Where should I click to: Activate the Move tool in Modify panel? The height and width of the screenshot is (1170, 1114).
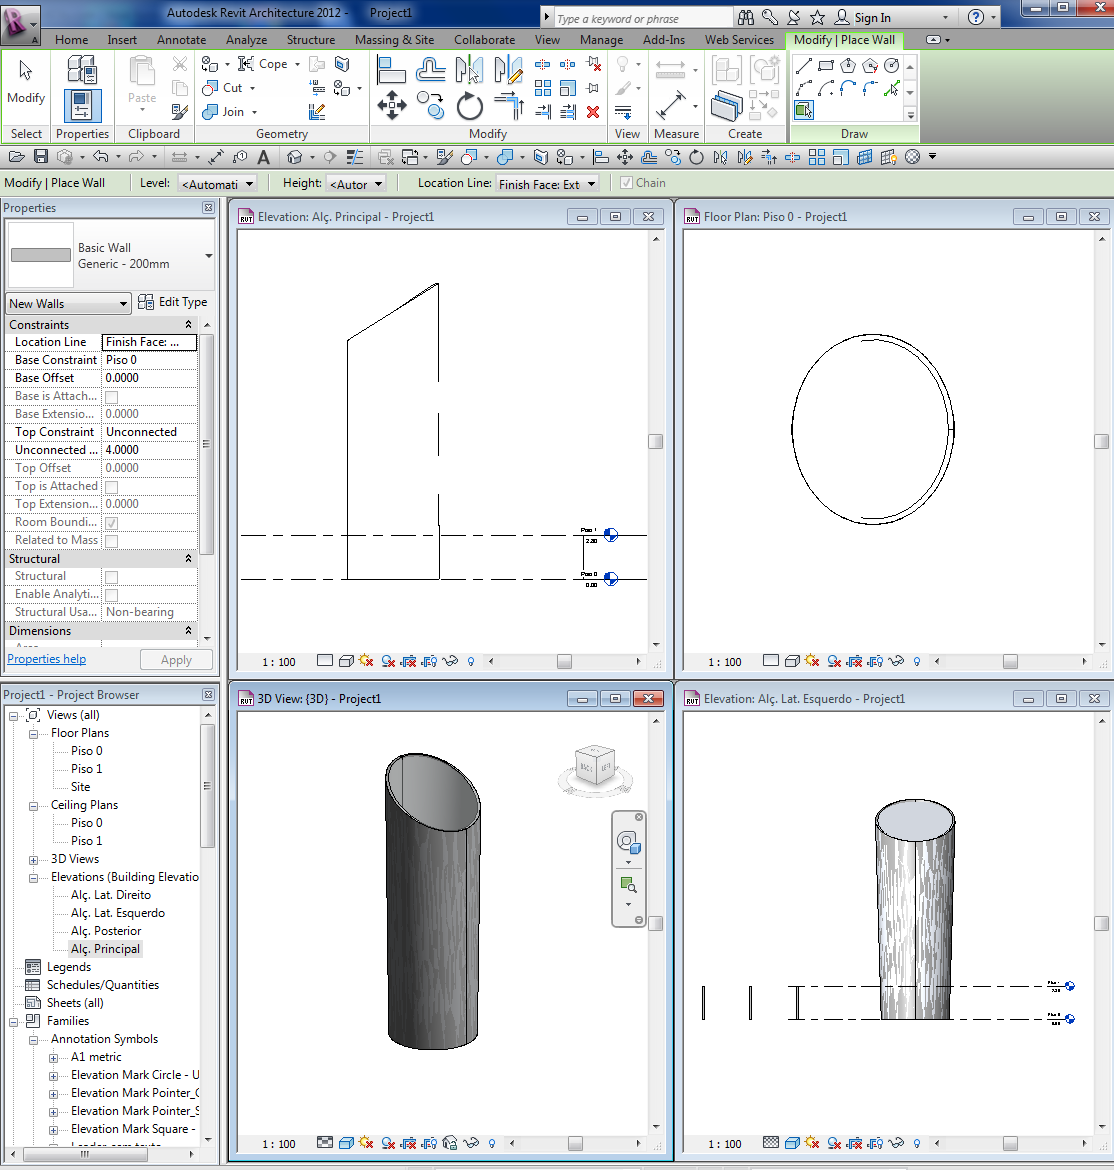(x=391, y=105)
